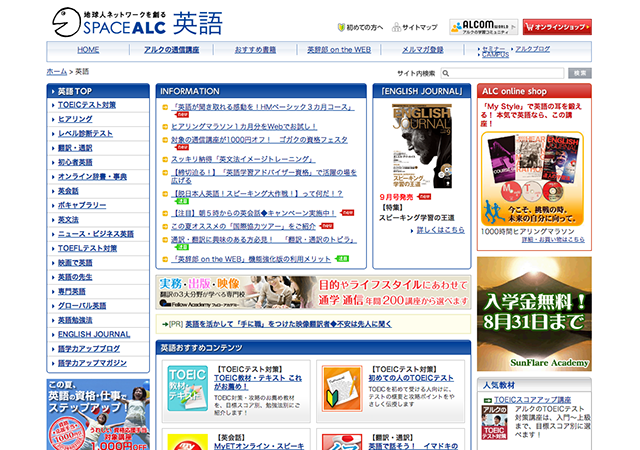Open 翻訳・通訳のトビラ news link
Viewport: 640px width, 450px height.
(x=264, y=239)
